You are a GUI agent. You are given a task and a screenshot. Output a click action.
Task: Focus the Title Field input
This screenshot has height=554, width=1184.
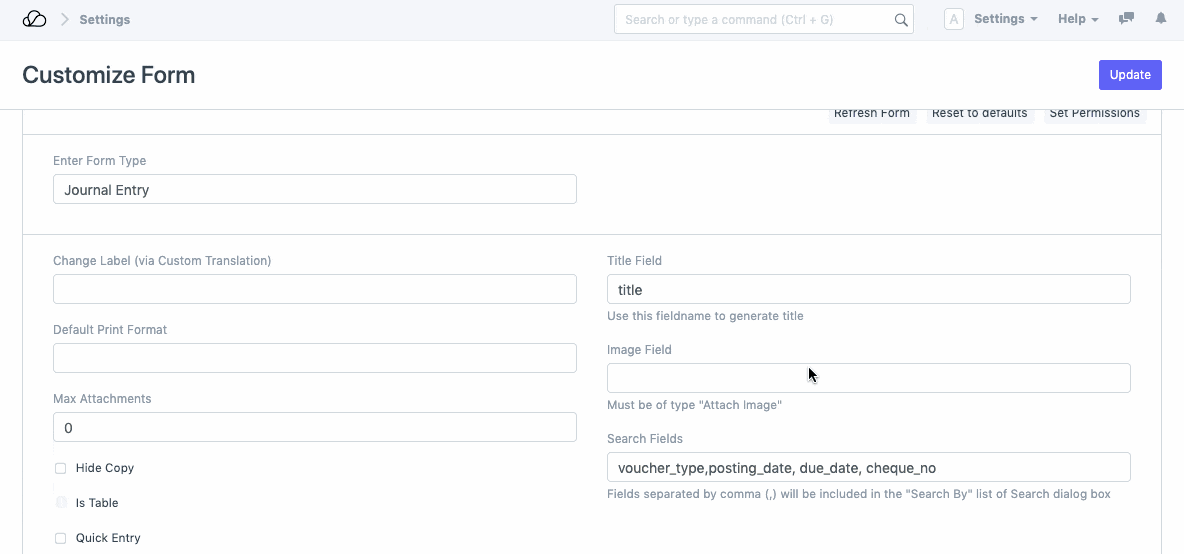point(868,290)
